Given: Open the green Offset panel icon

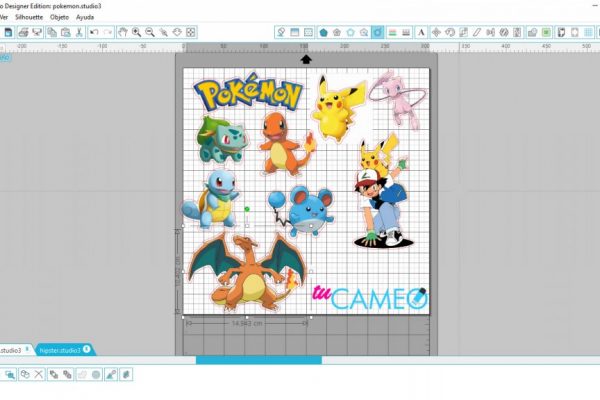Looking at the screenshot, I should tap(546, 32).
